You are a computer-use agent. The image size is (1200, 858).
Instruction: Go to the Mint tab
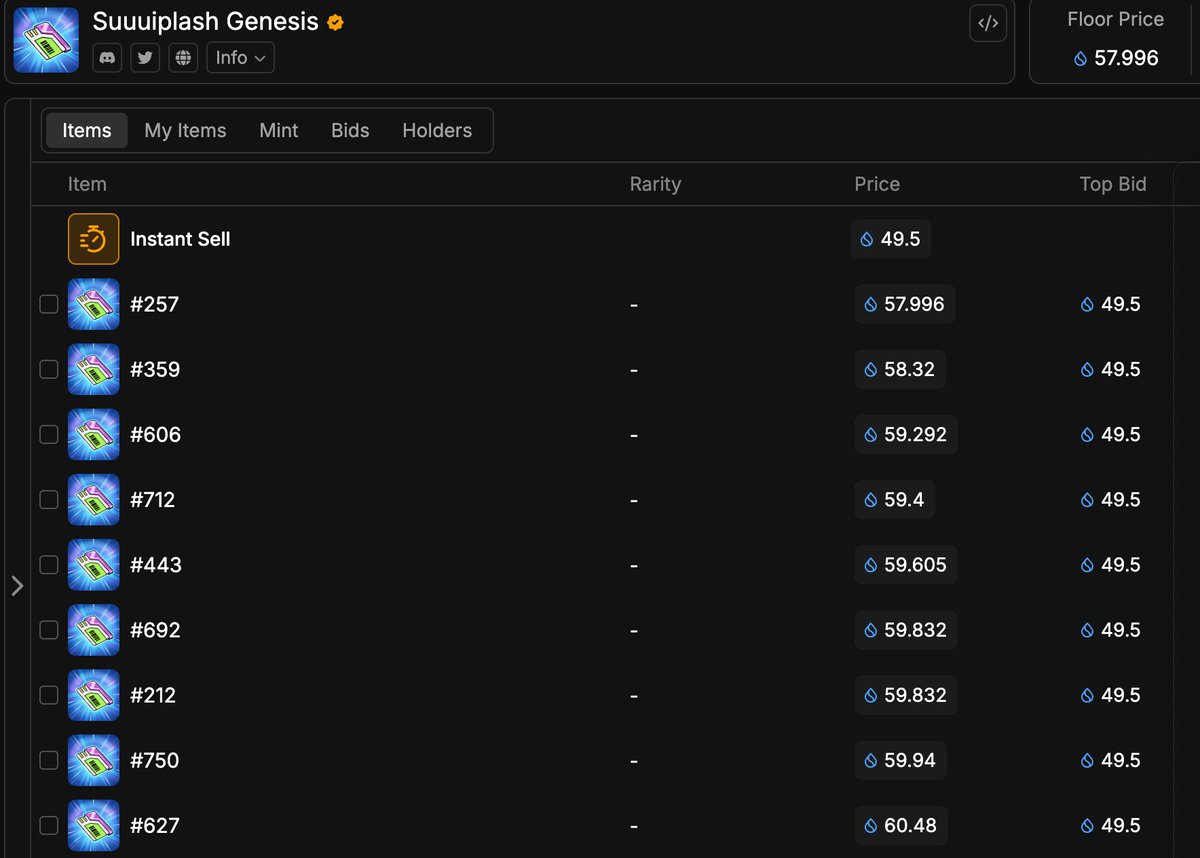[x=278, y=131]
